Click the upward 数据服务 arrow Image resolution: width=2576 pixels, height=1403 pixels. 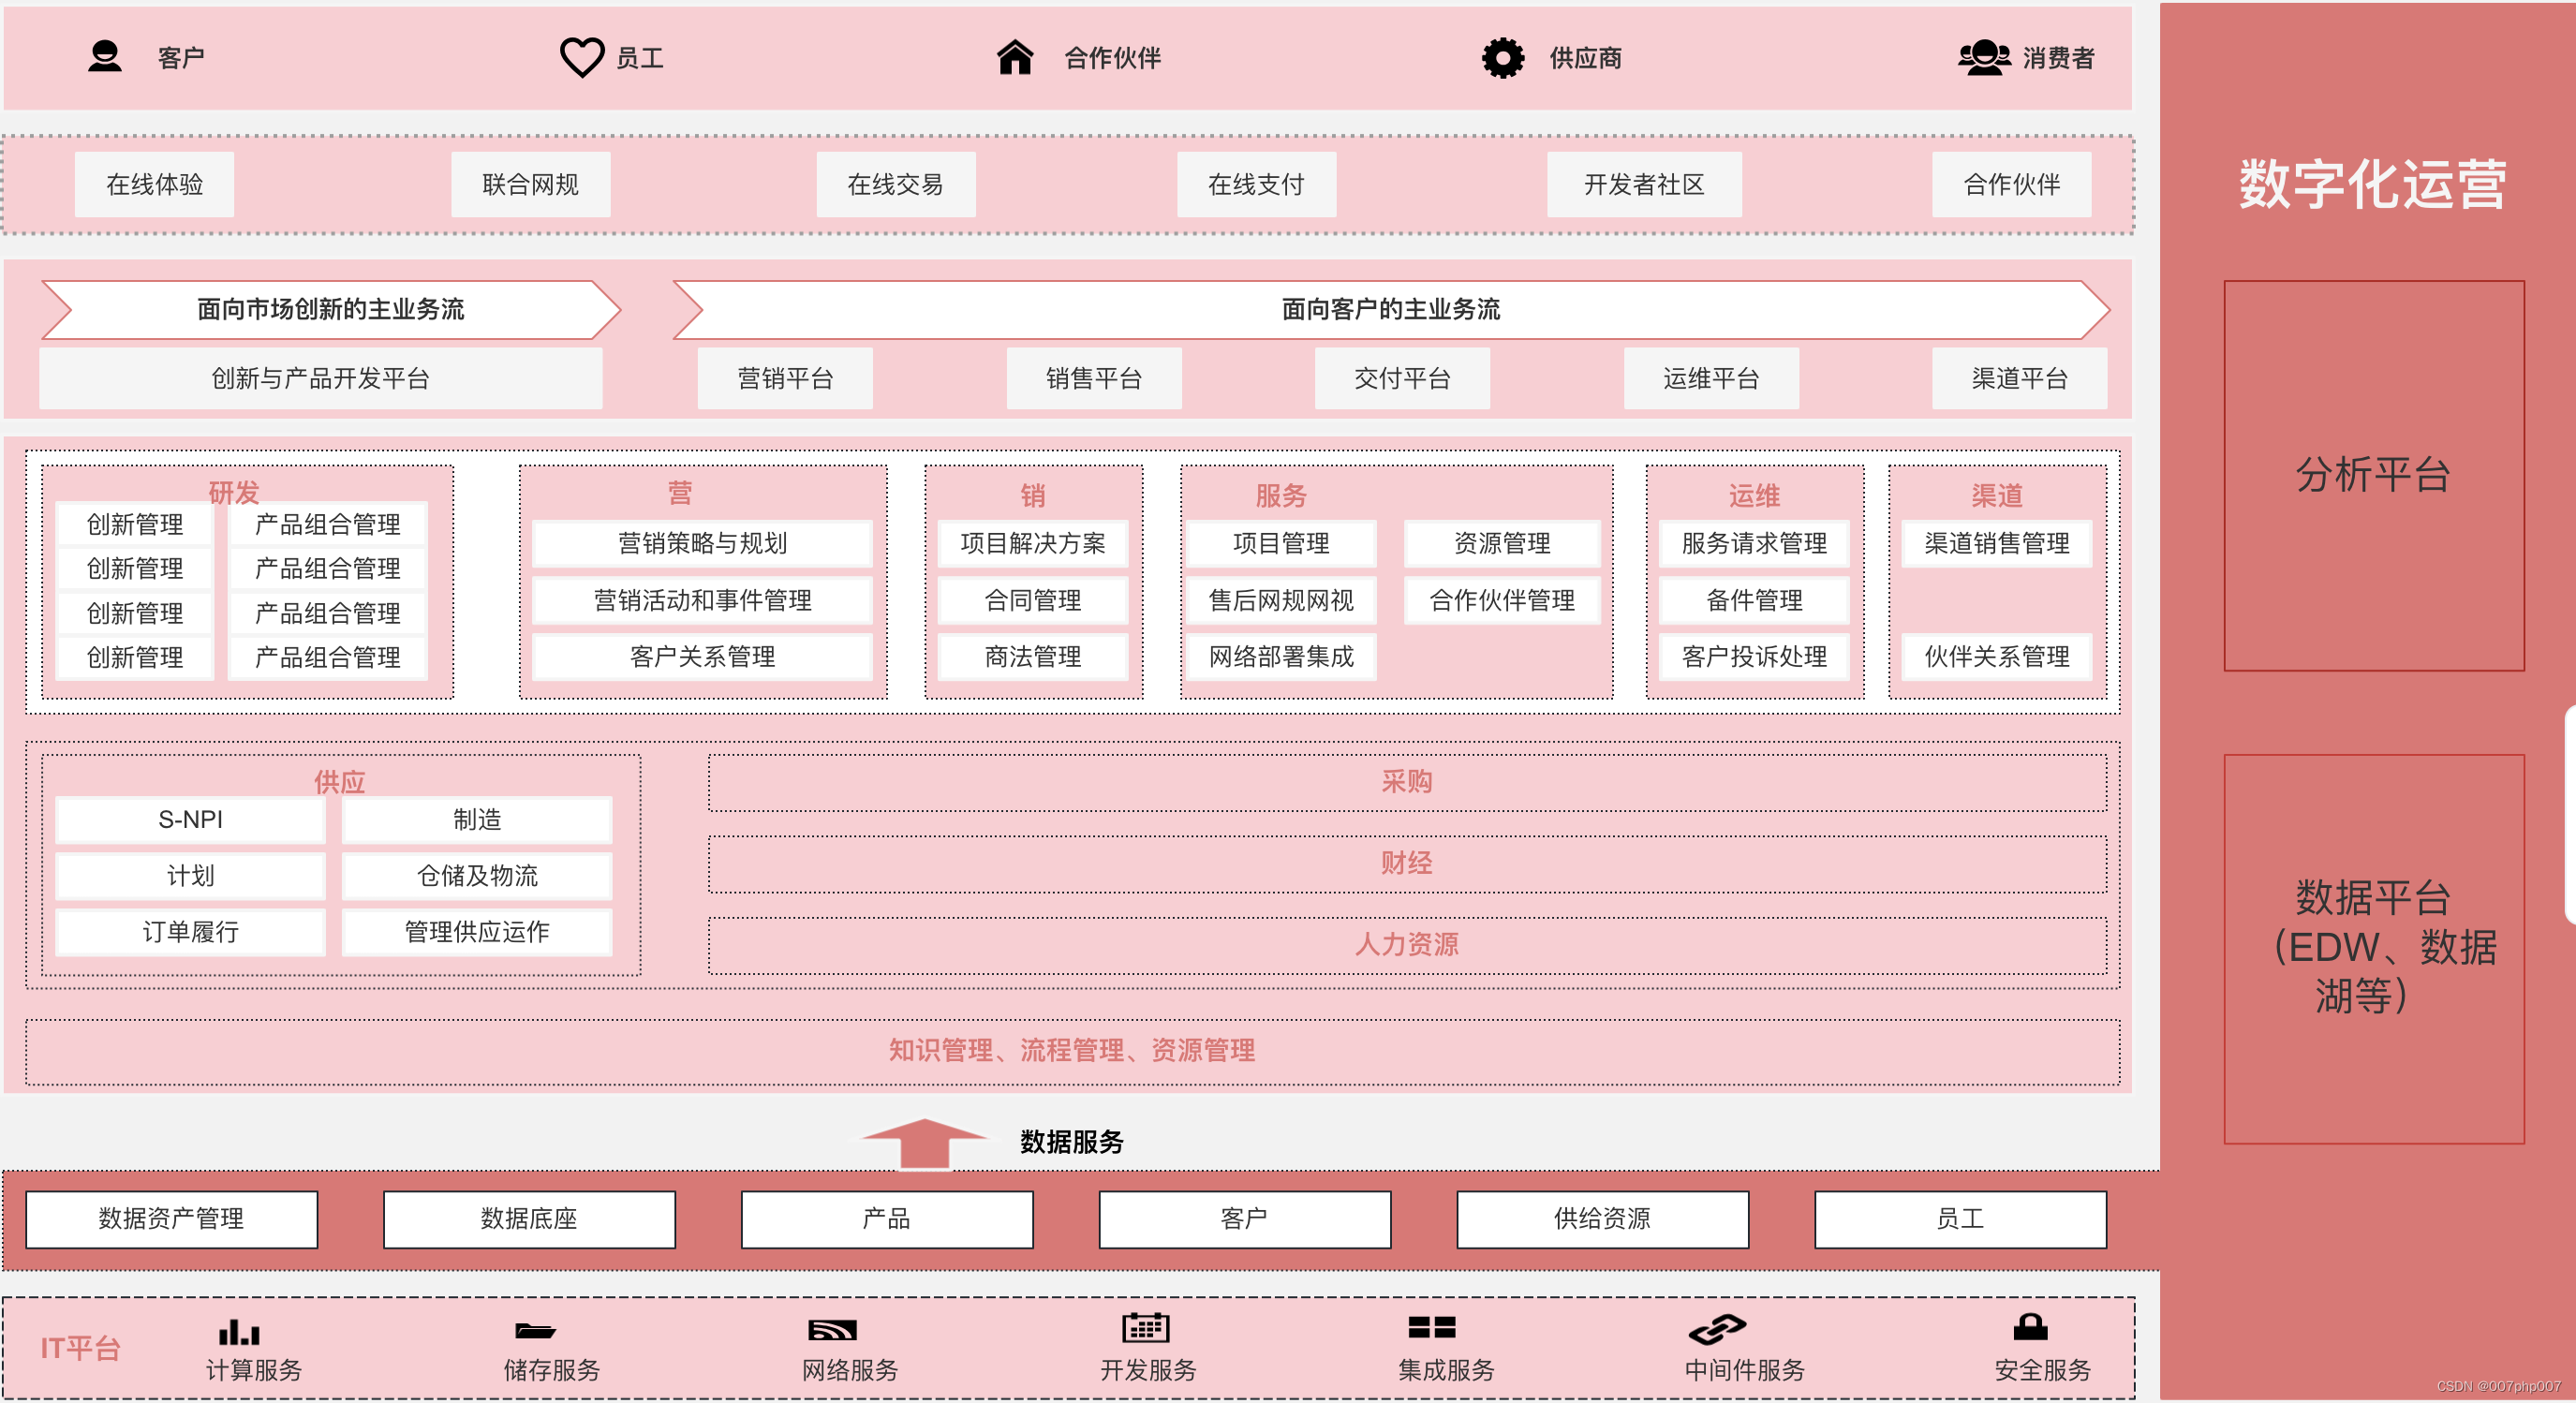pyautogui.click(x=925, y=1143)
